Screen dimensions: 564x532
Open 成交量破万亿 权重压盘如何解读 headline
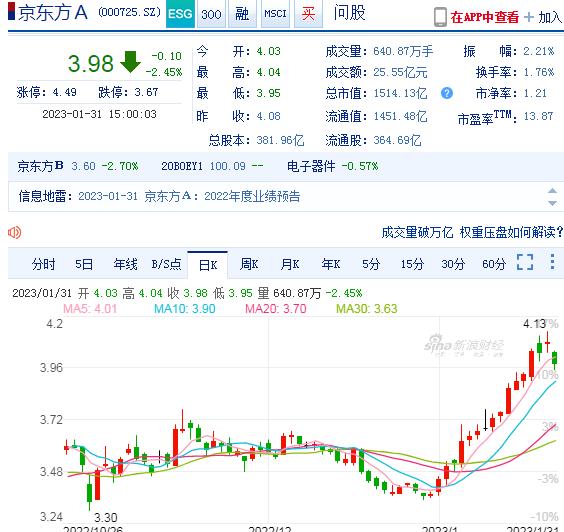(x=472, y=232)
